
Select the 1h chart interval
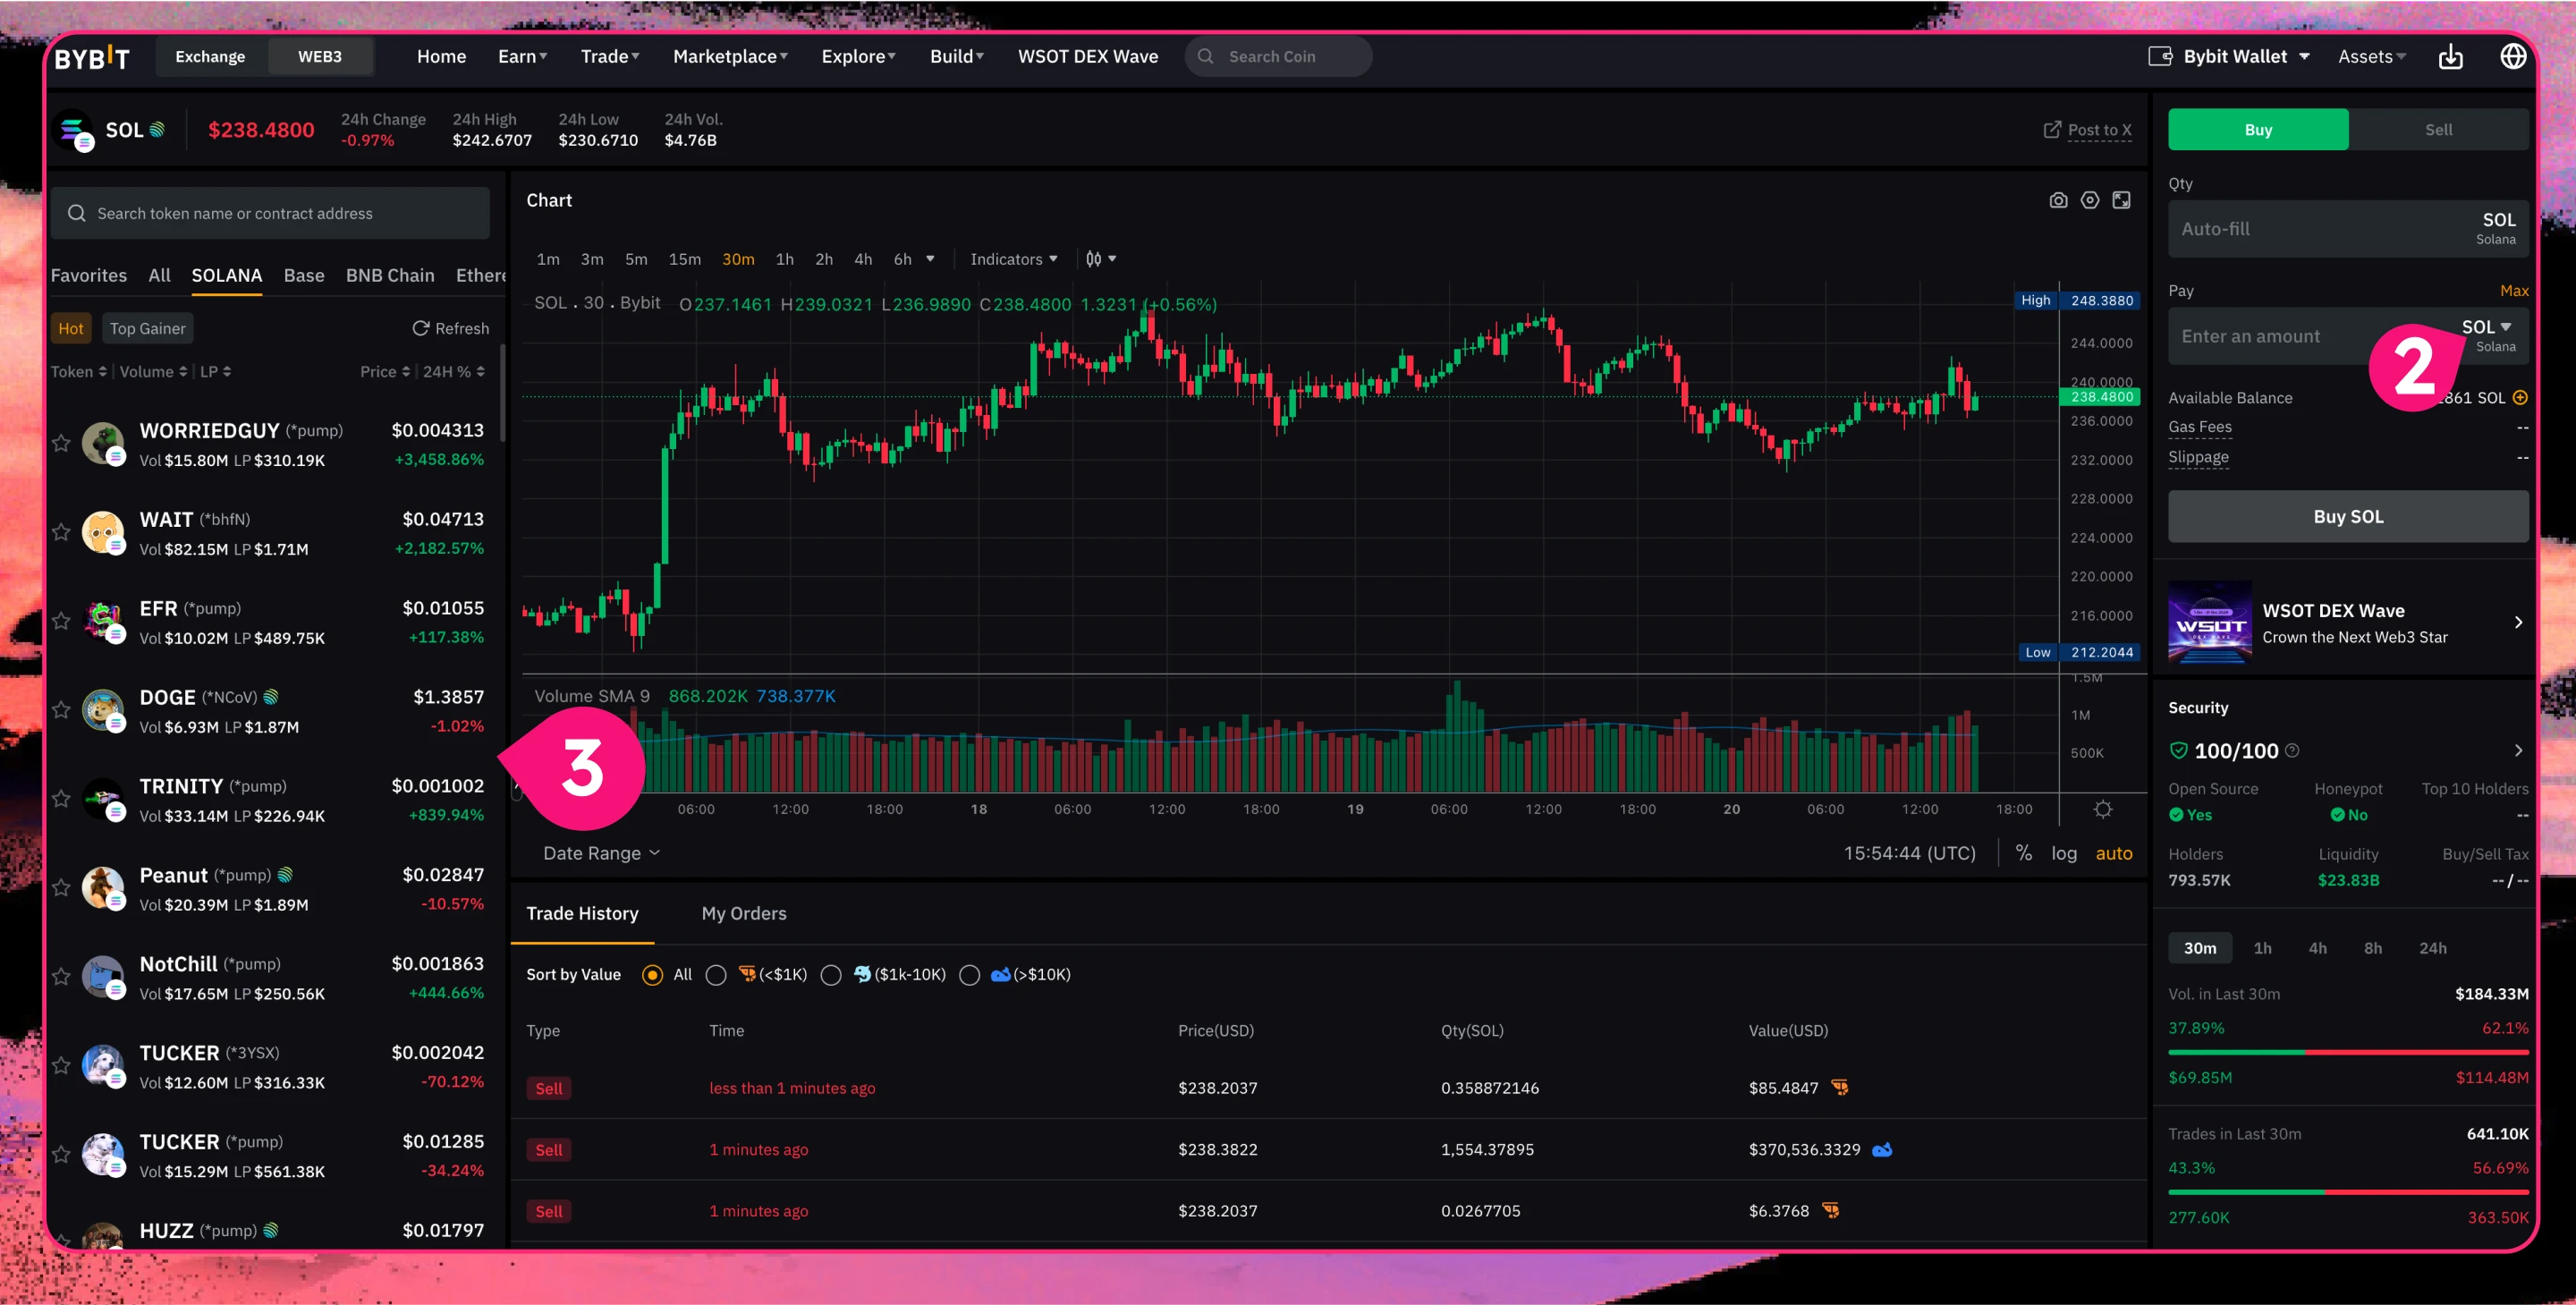[785, 259]
